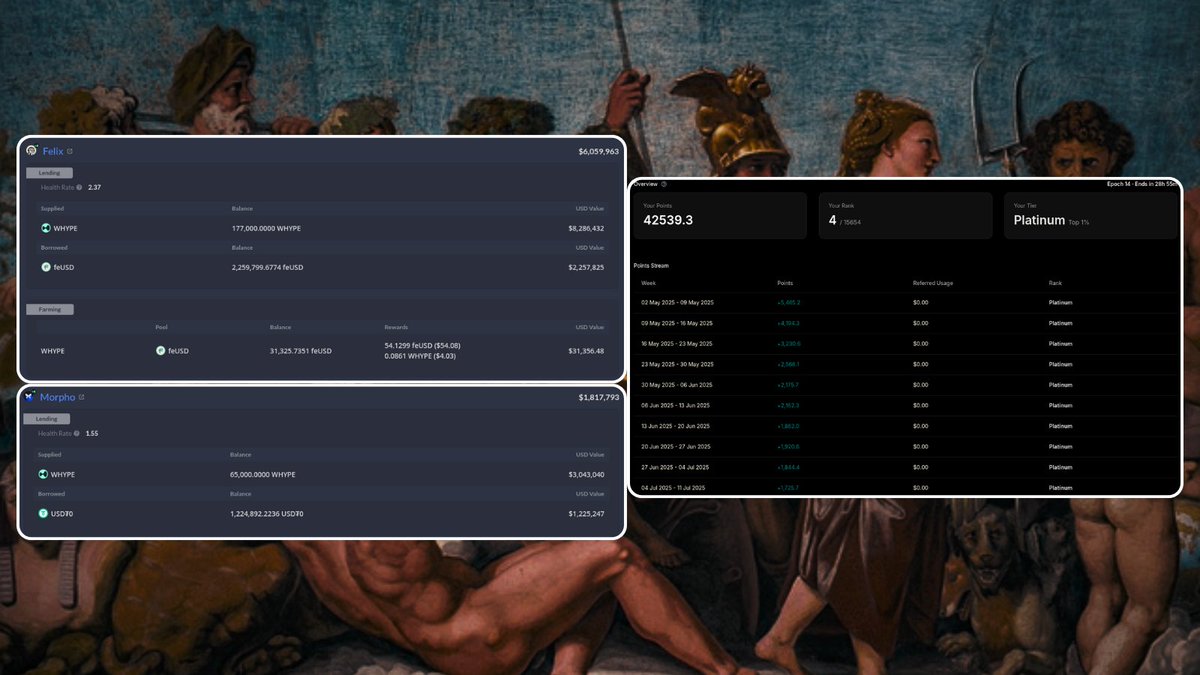Select the Lending tag in Felix panel
The image size is (1200, 675).
pos(49,173)
